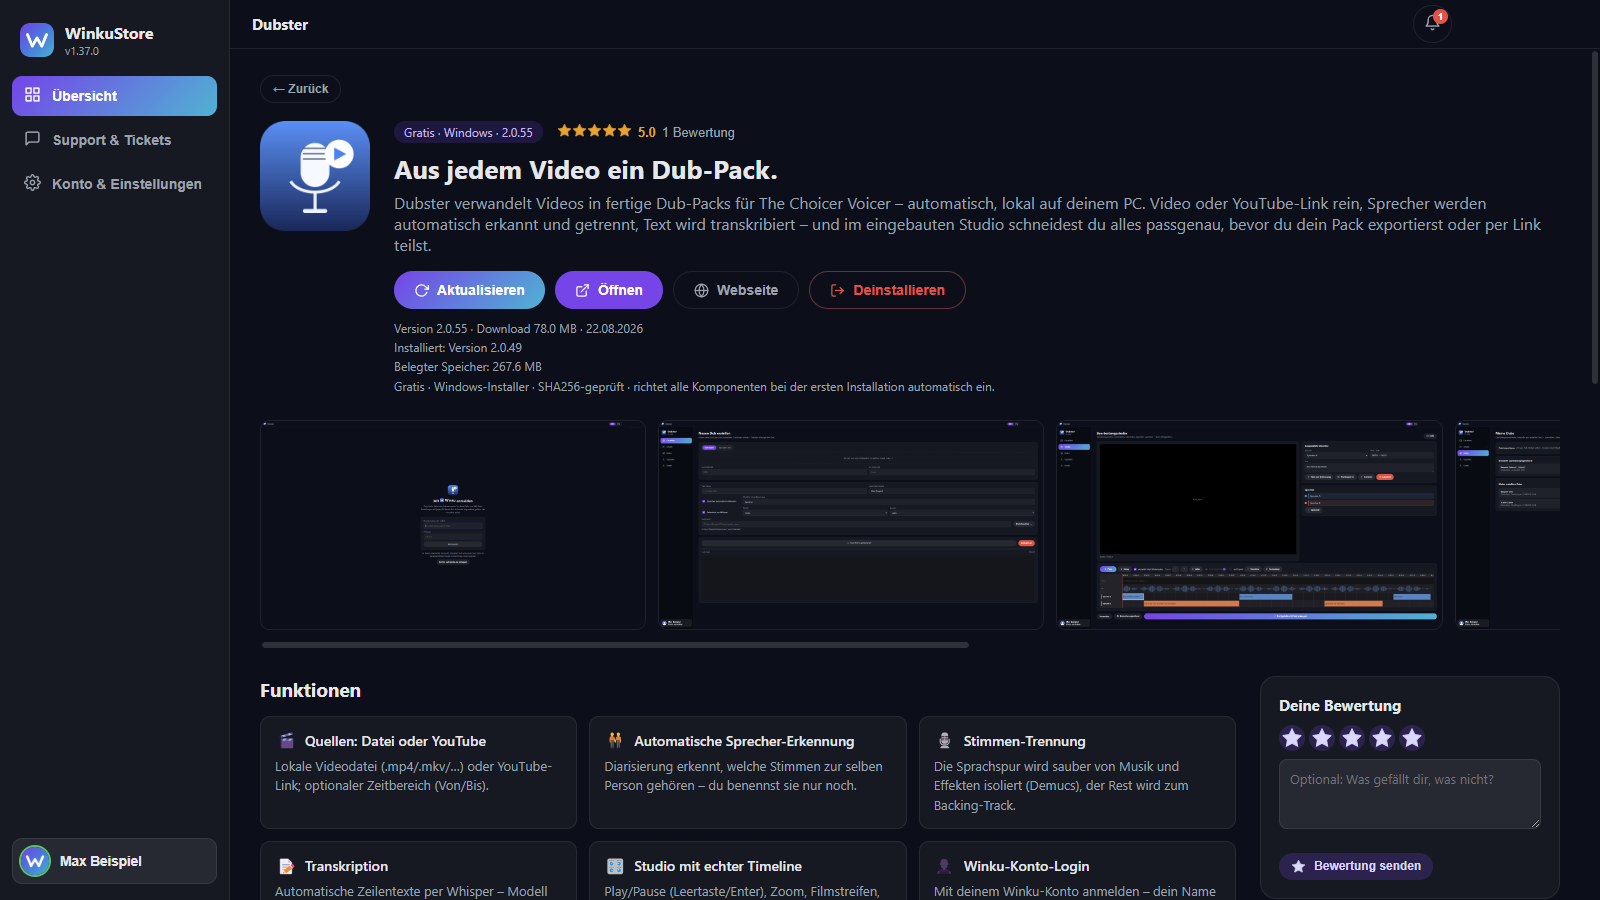The width and height of the screenshot is (1600, 900).
Task: Click the microphone icon next to Stimmen-Trennung
Action: [x=944, y=741]
